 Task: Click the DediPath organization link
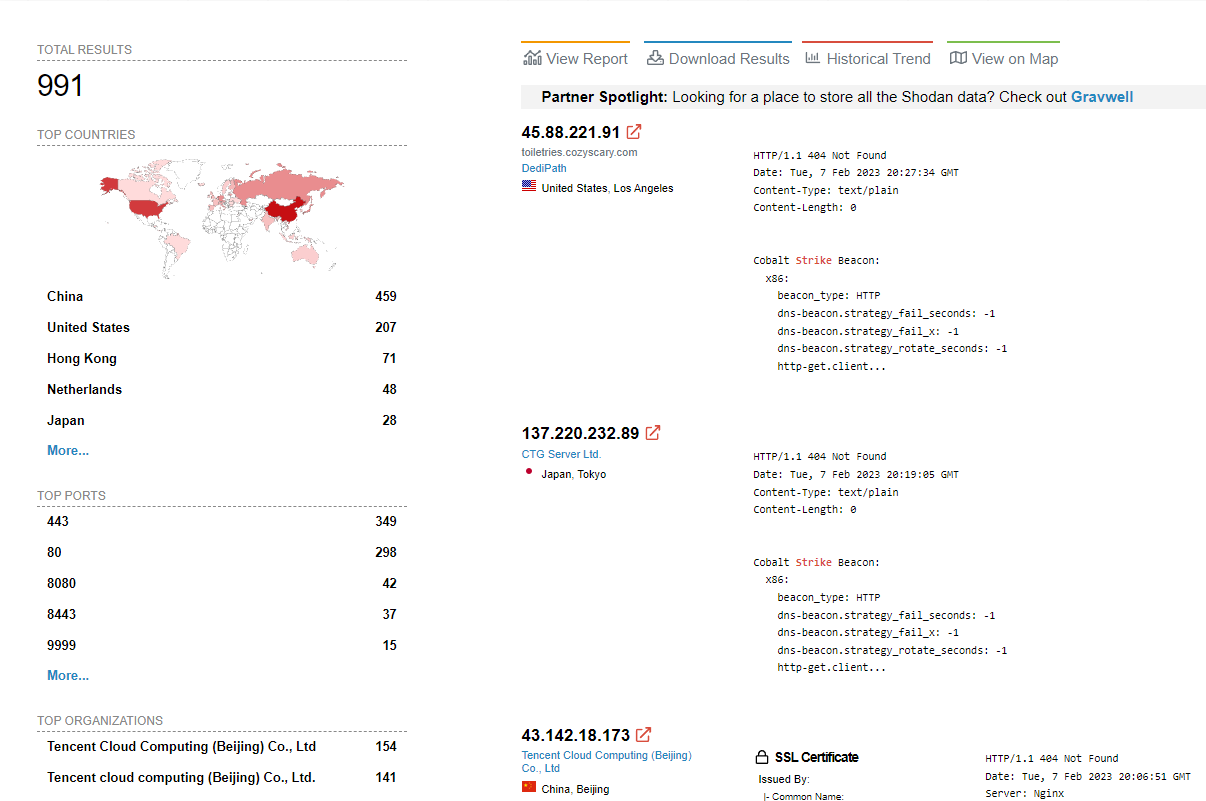[544, 168]
